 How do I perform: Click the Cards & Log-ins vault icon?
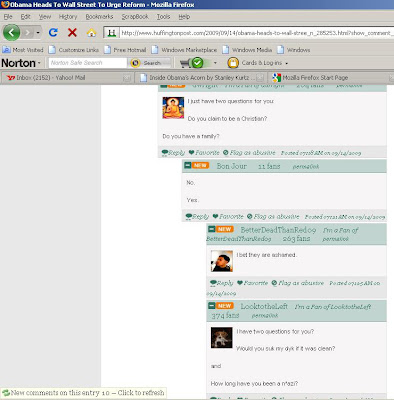tap(233, 63)
